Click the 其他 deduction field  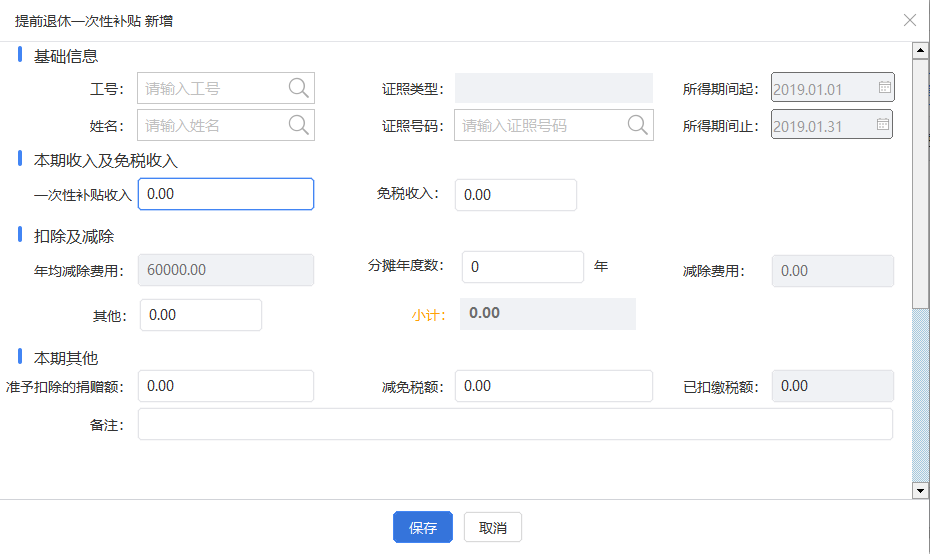201,315
